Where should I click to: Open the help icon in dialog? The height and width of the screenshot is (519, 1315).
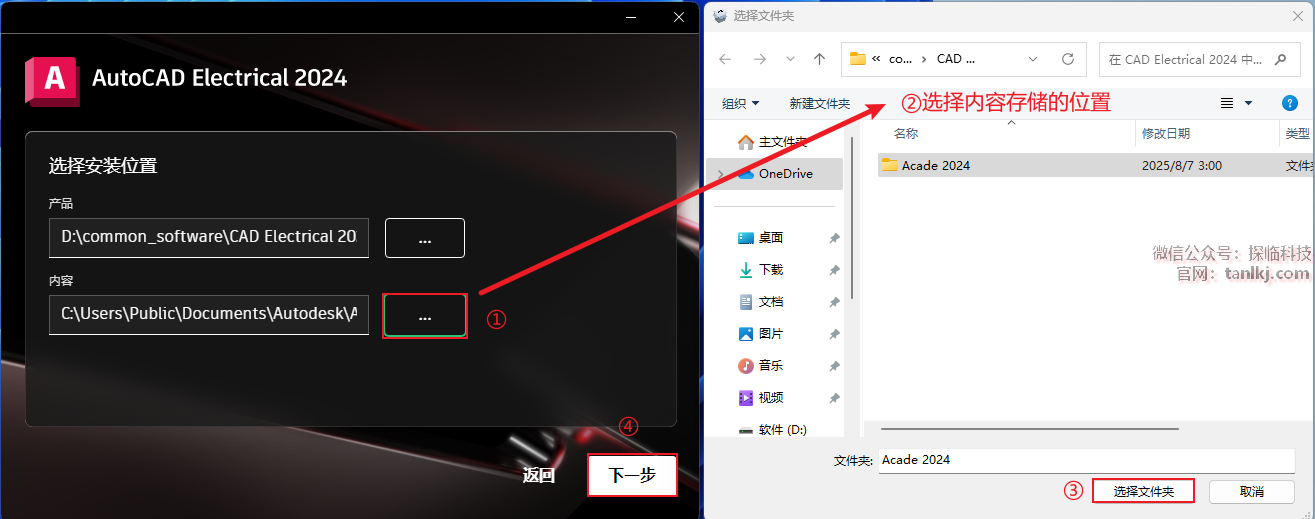click(x=1290, y=103)
